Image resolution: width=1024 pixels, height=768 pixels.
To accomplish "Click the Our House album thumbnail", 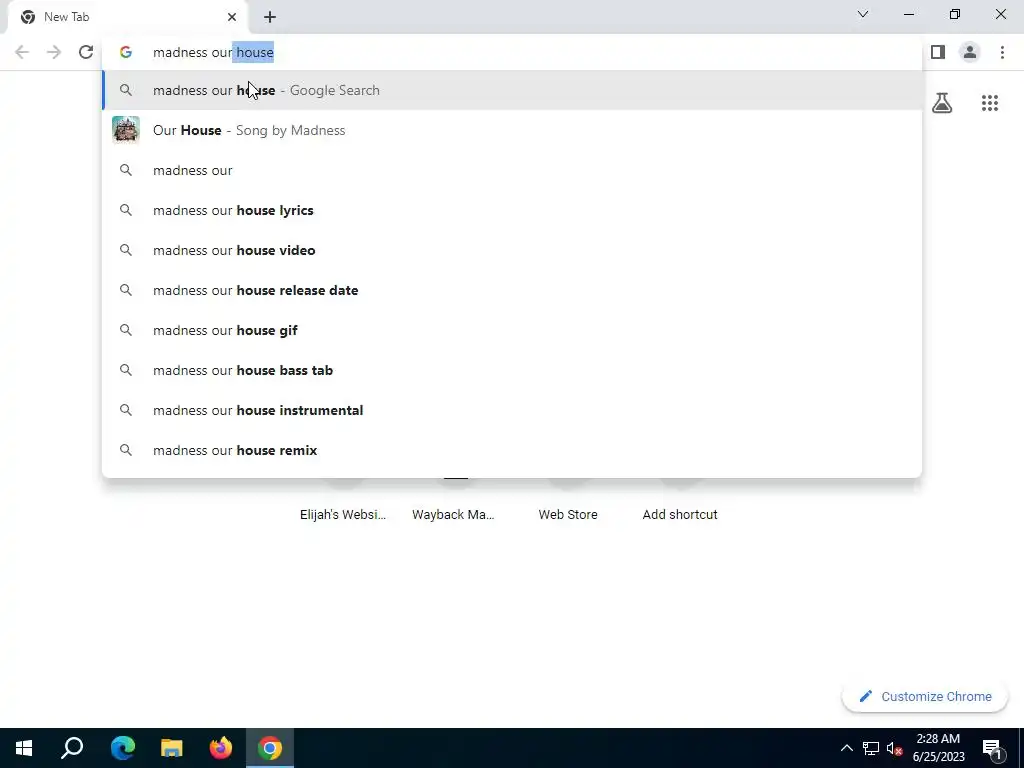I will 126,130.
